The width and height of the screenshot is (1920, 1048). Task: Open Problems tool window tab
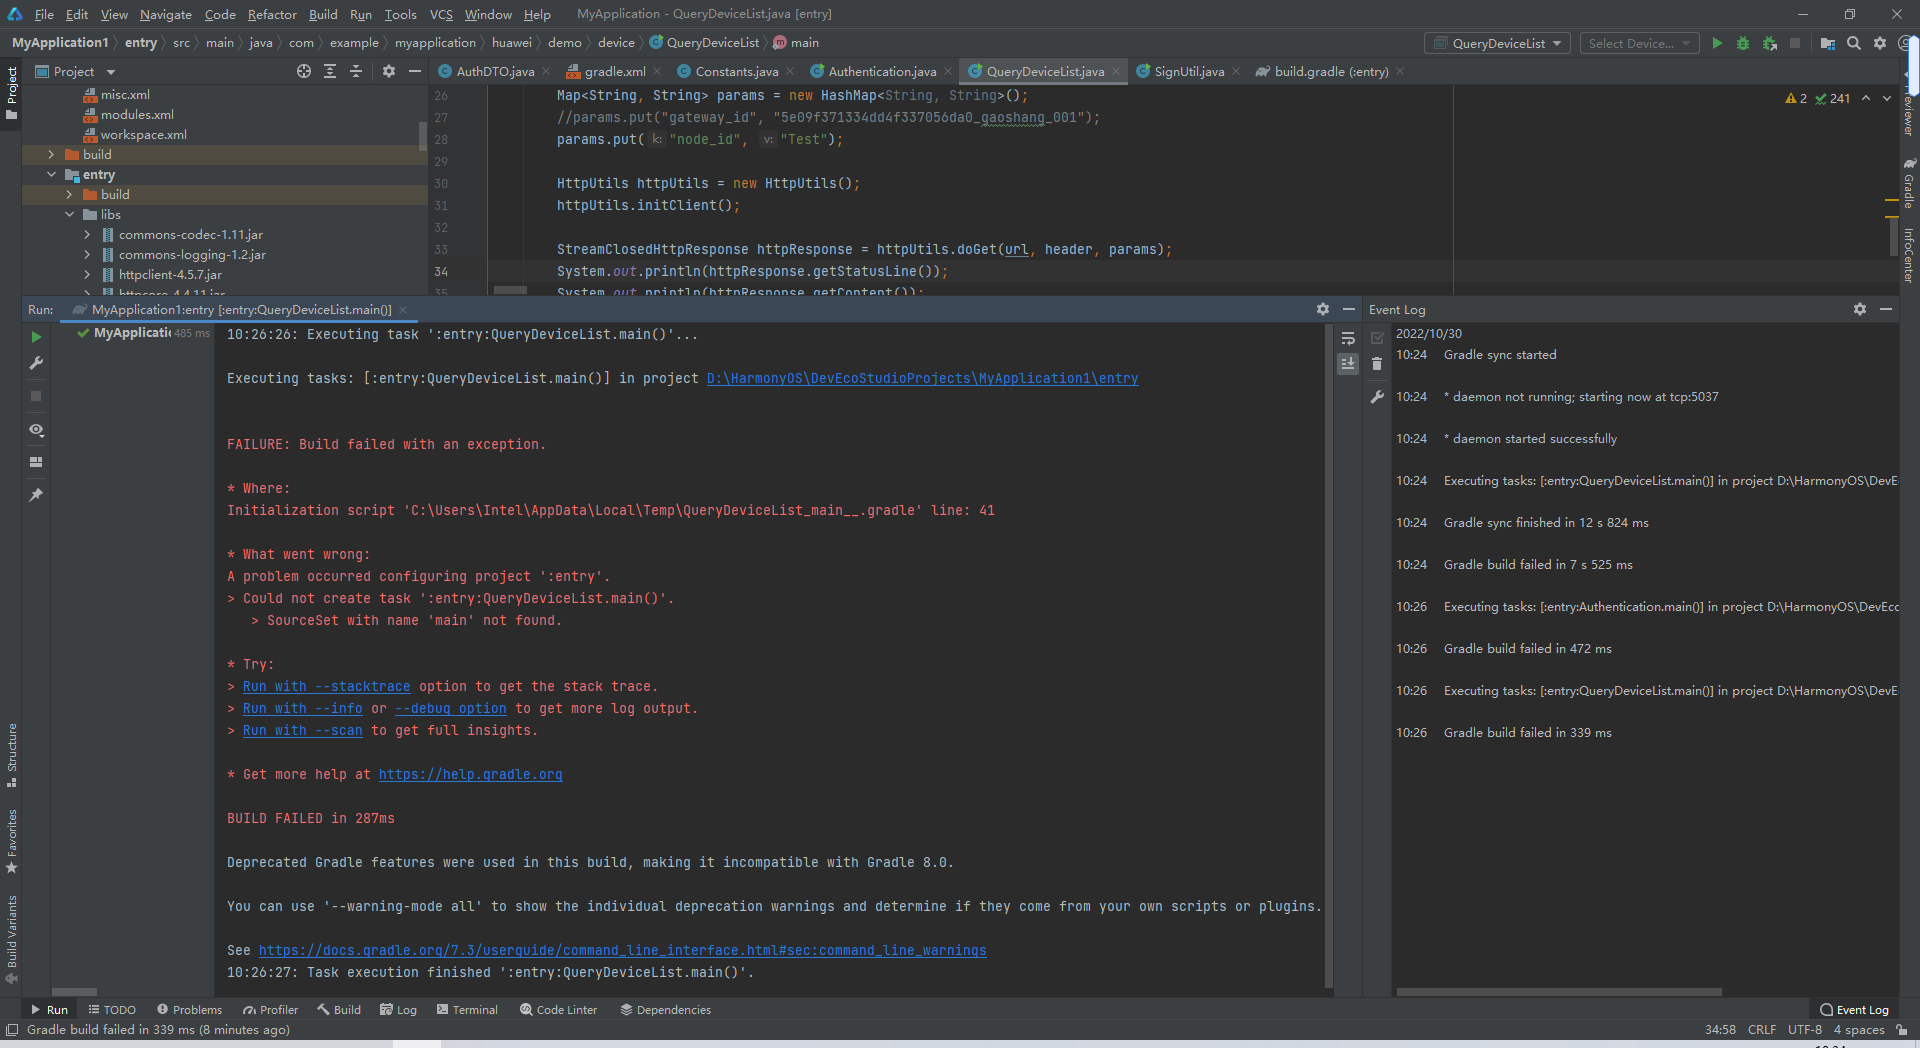(189, 1010)
